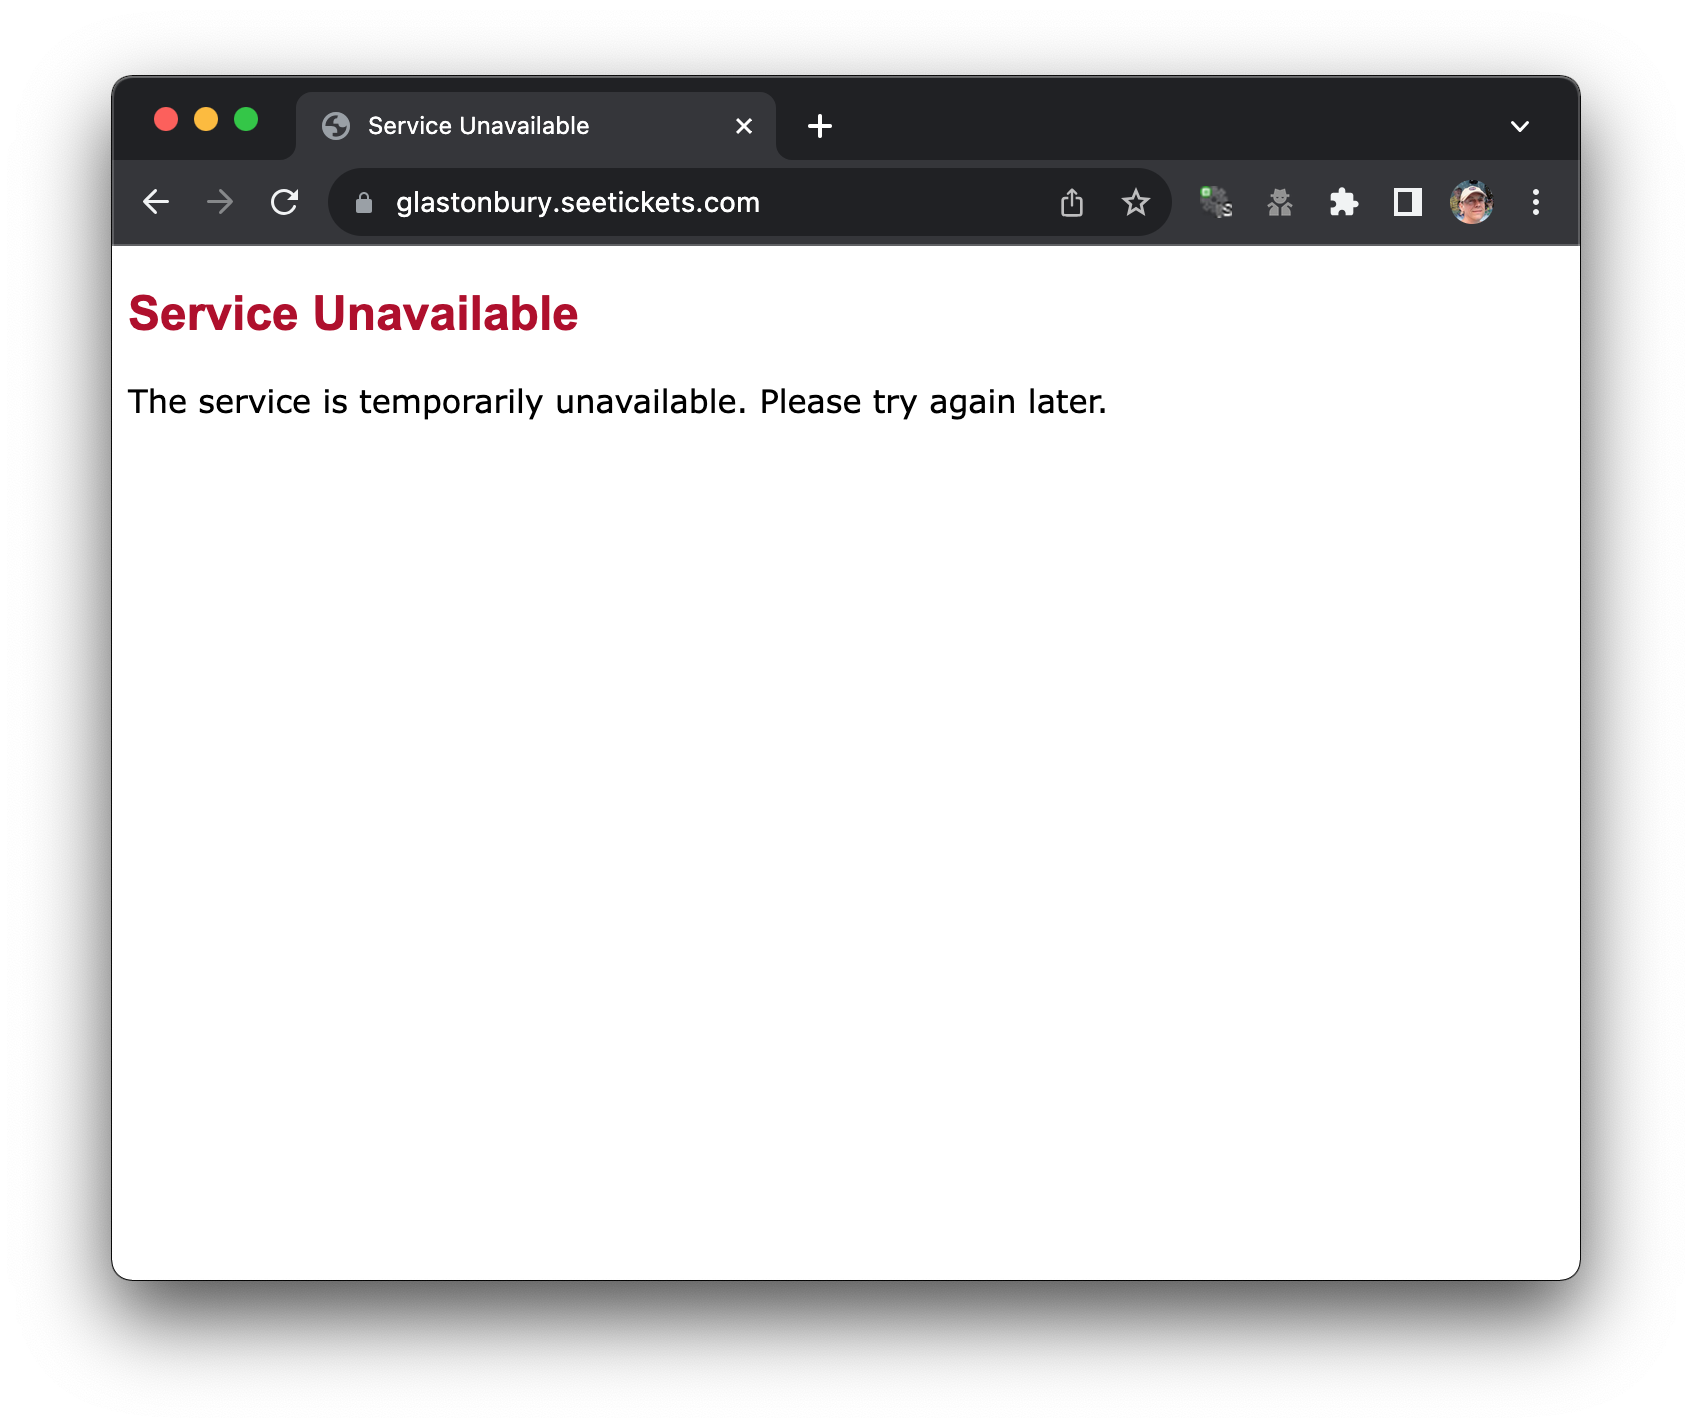Share this page using the share icon

click(x=1072, y=203)
